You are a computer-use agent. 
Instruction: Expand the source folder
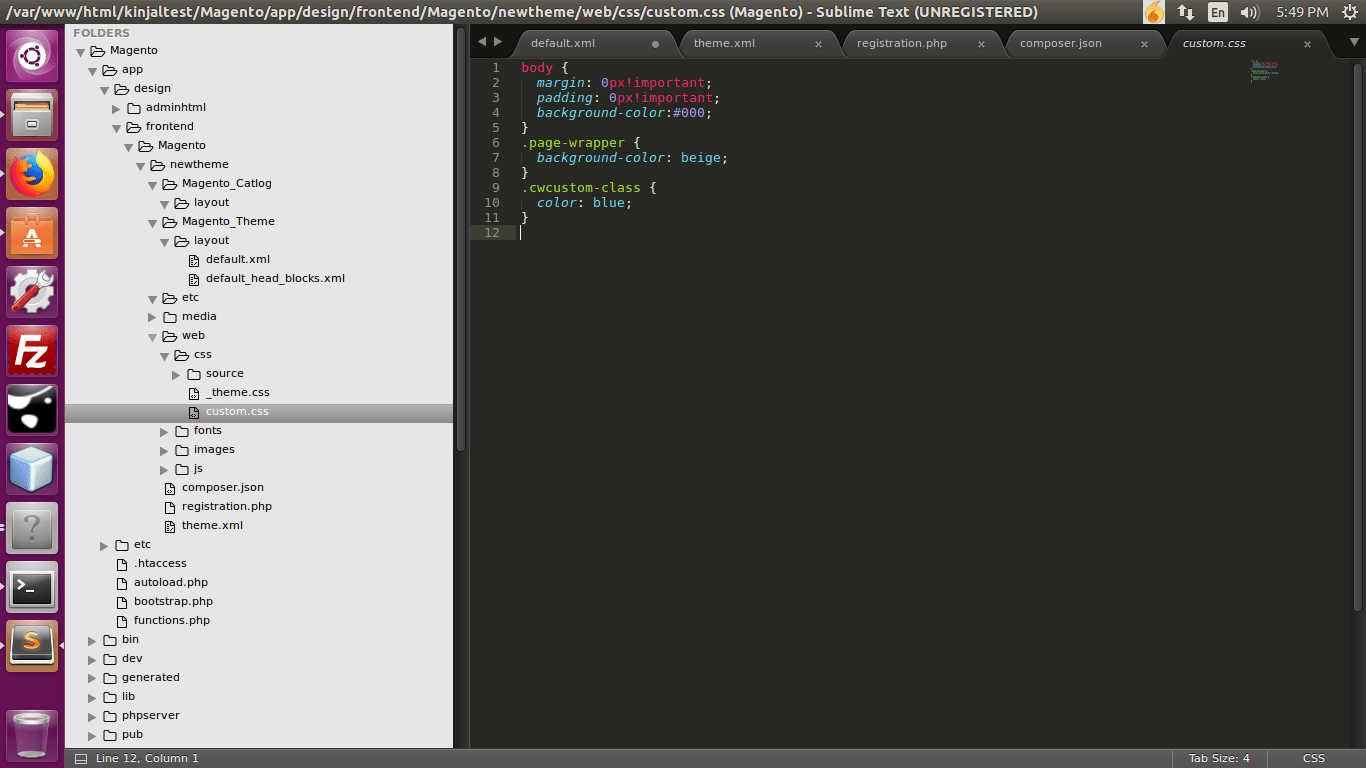click(177, 374)
